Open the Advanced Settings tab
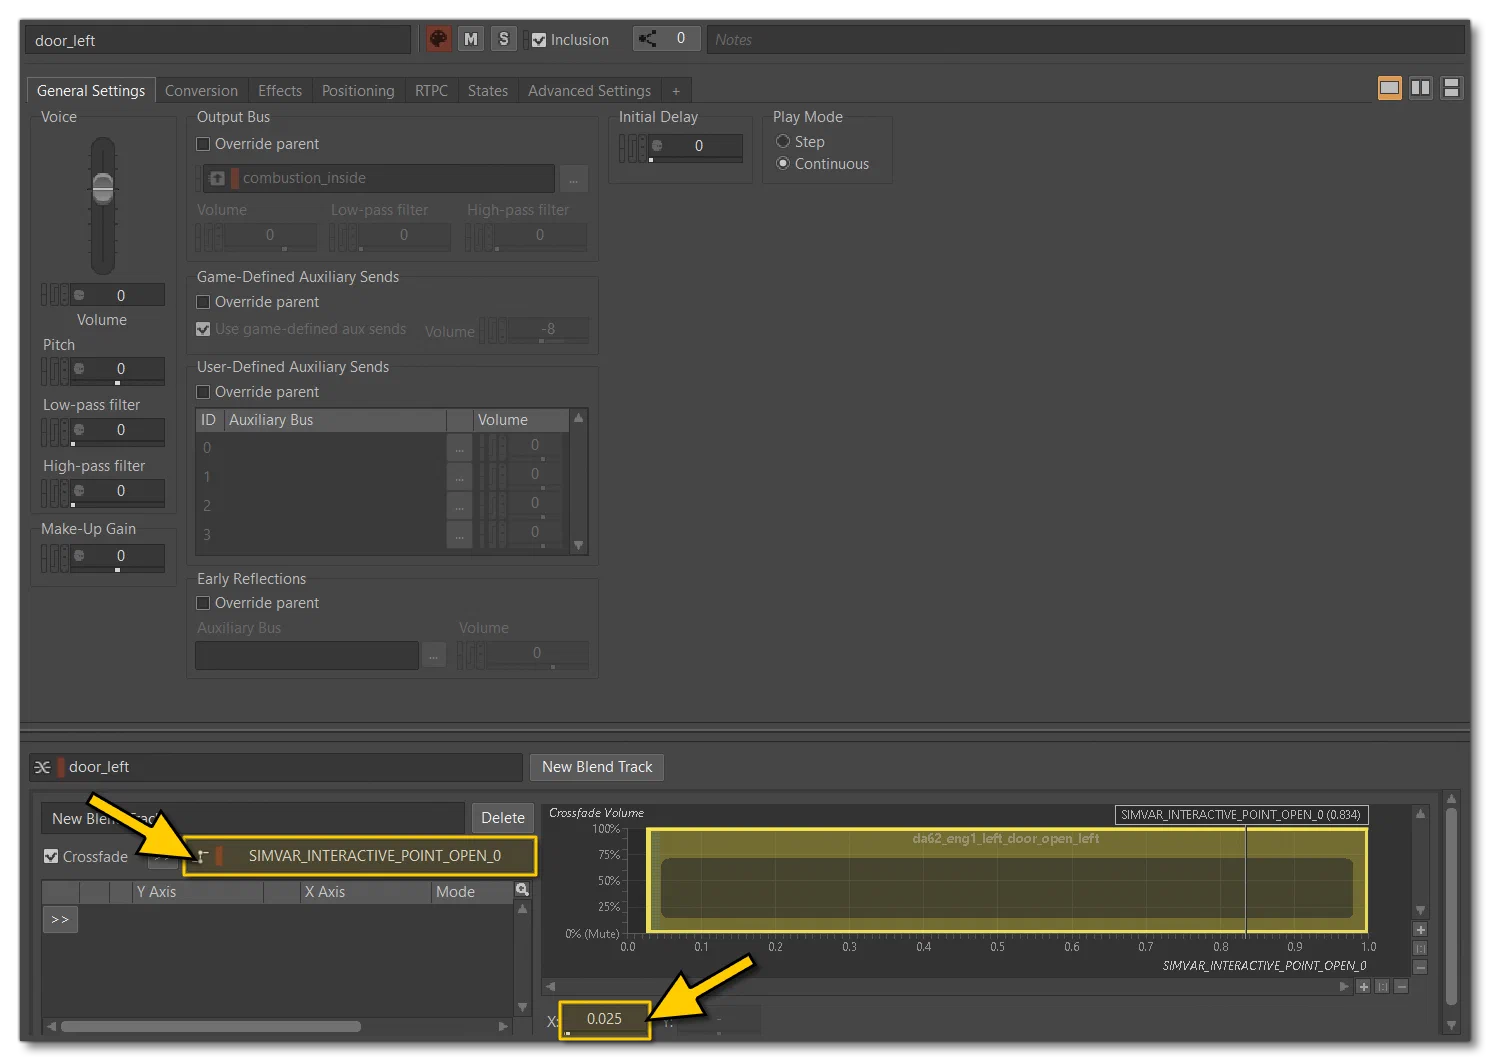Image resolution: width=1490 pixels, height=1061 pixels. 589,90
